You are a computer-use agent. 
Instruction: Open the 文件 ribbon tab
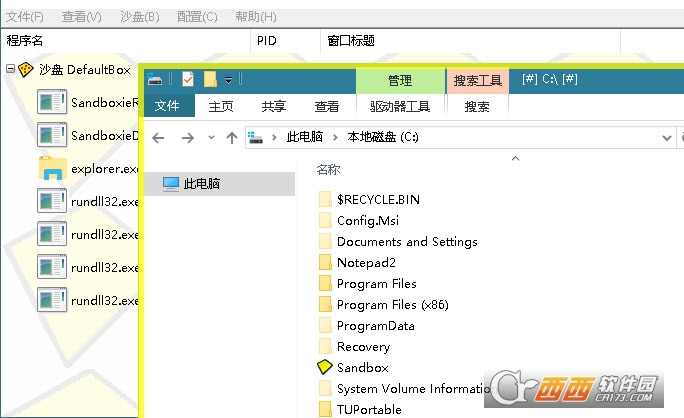(x=168, y=106)
